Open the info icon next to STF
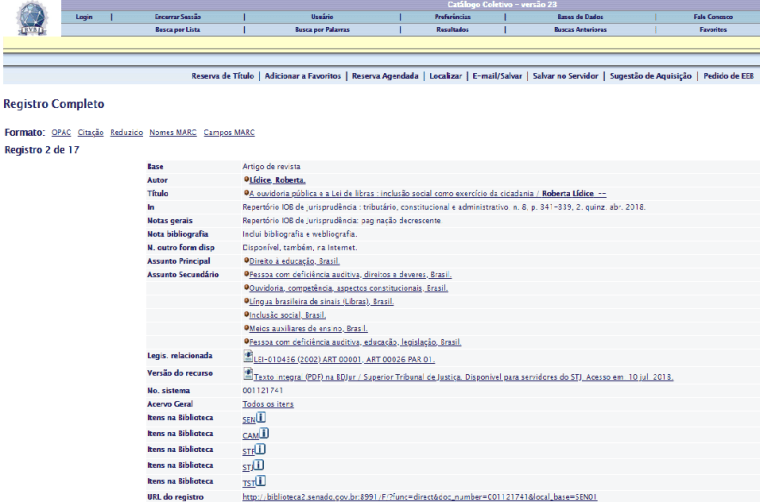 tap(260, 449)
